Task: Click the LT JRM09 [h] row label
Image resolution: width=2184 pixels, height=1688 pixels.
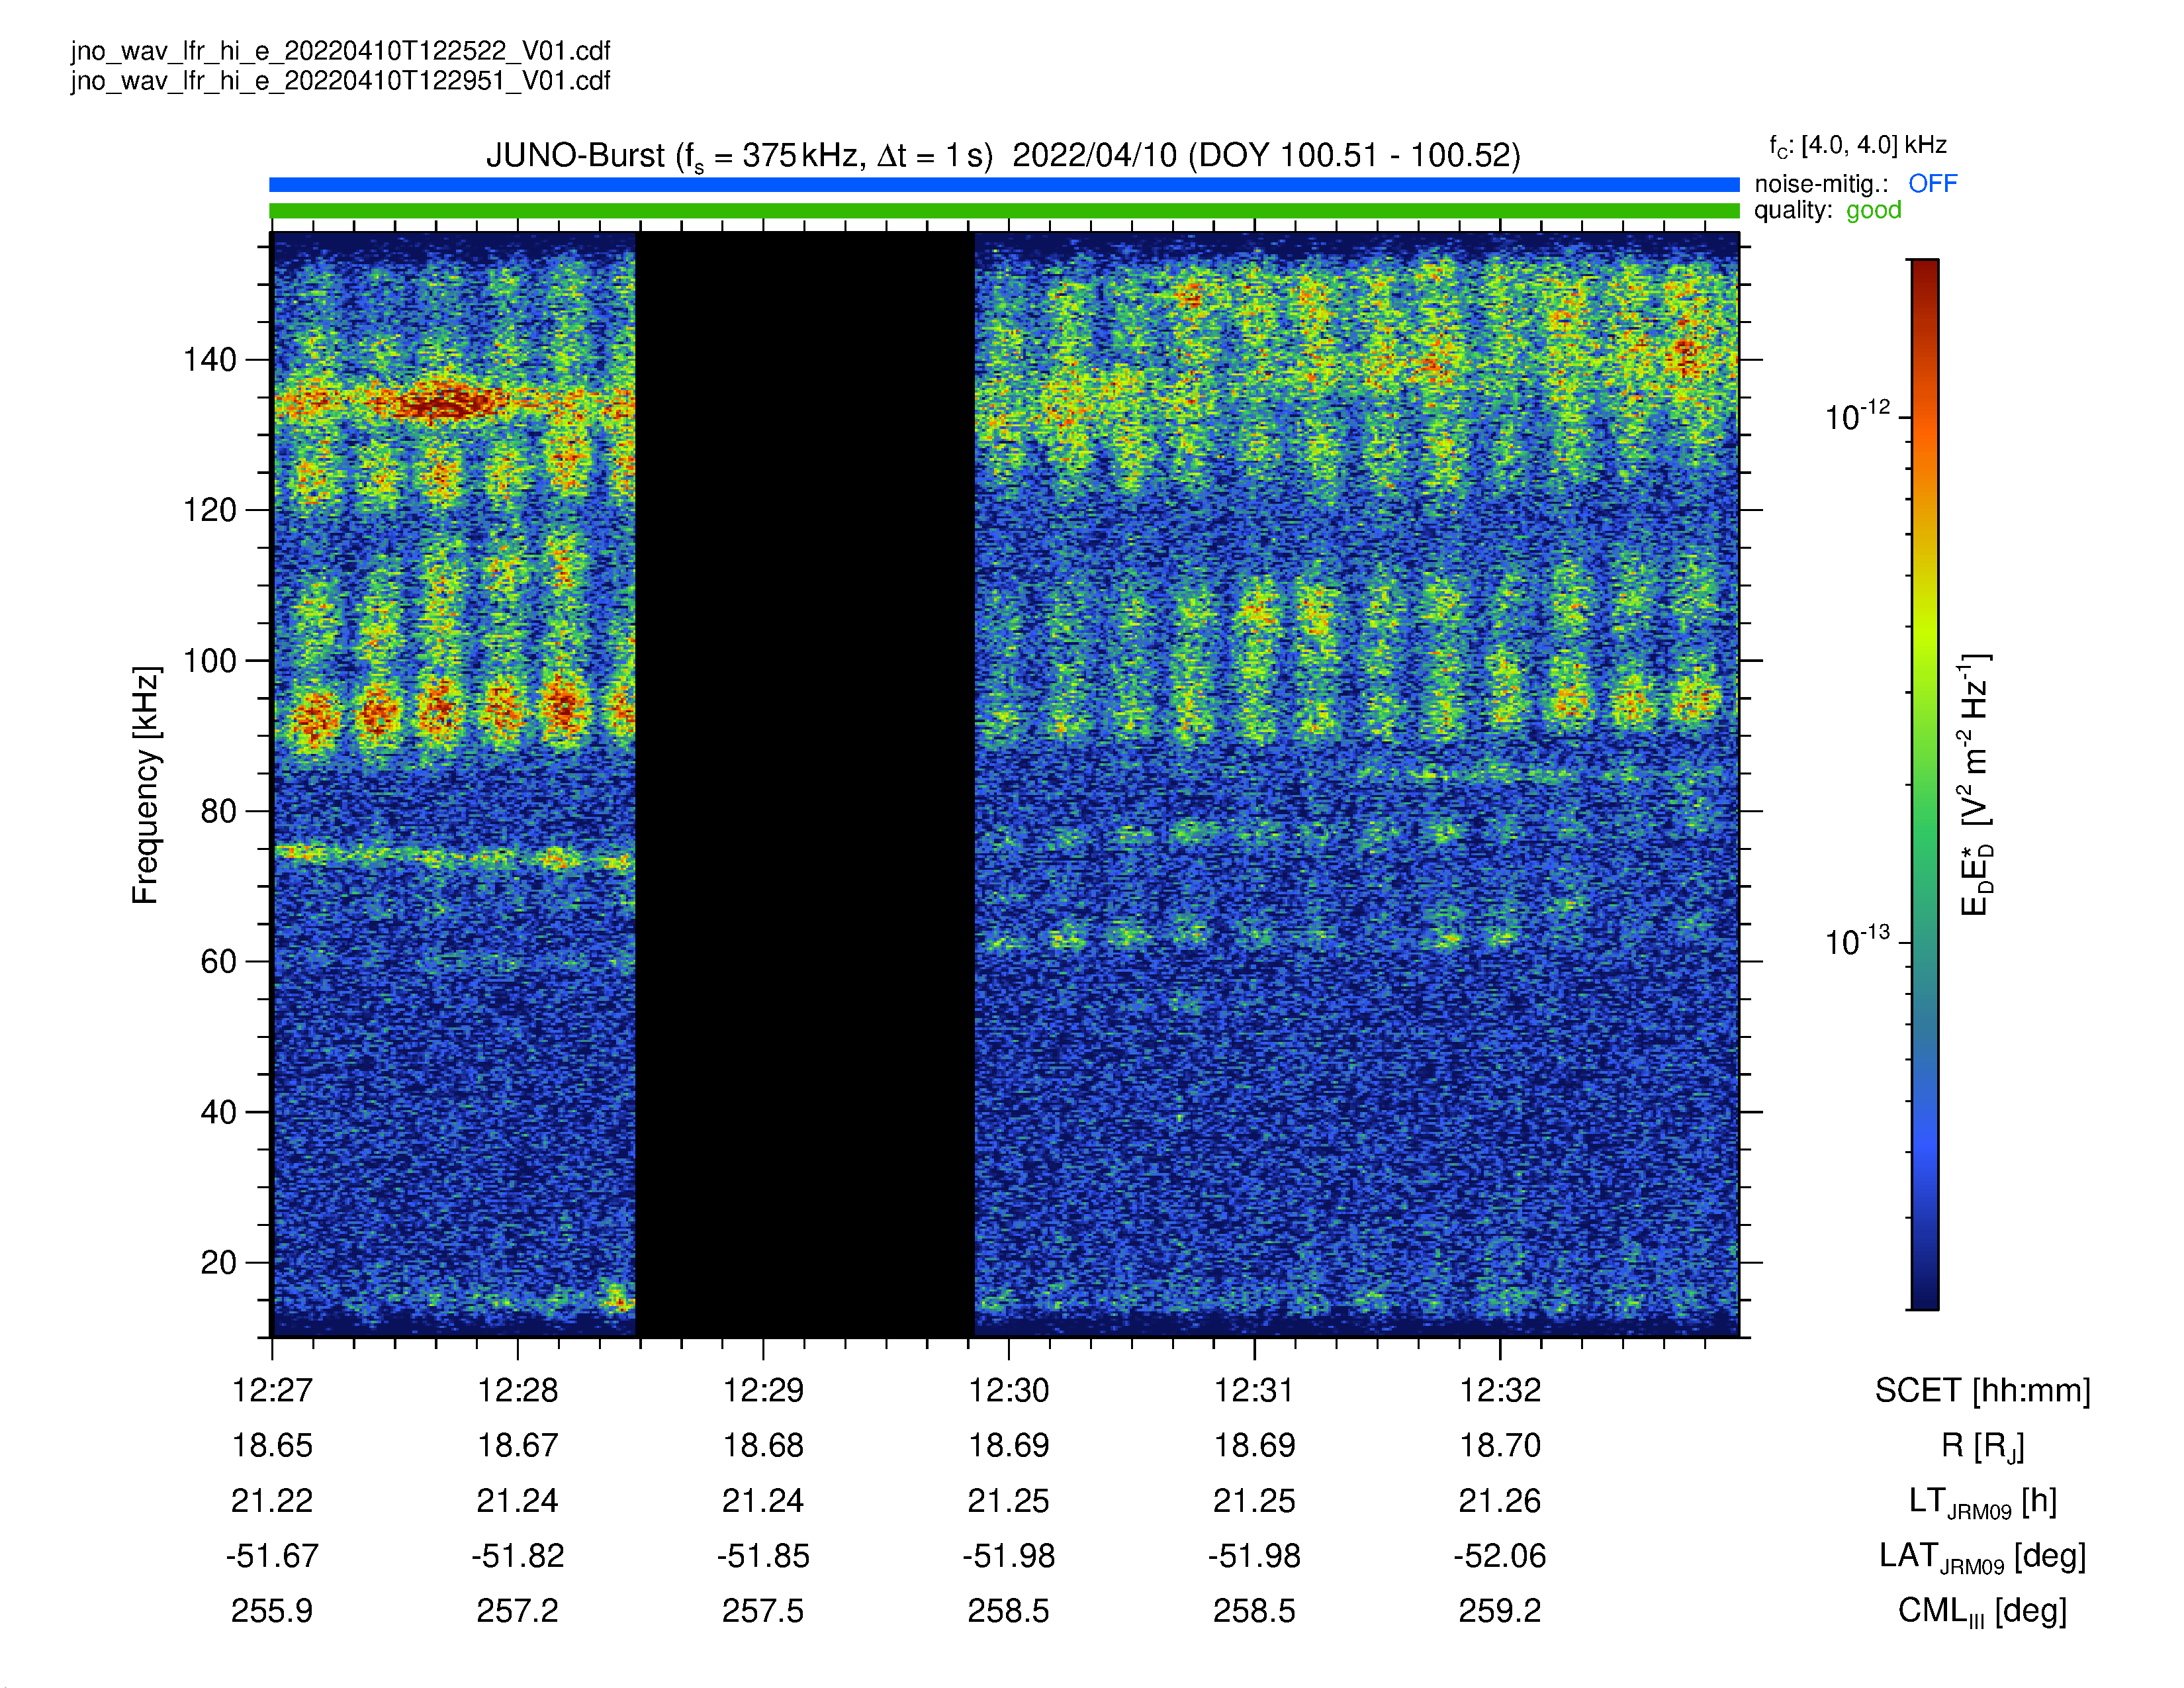Action: point(1982,1502)
